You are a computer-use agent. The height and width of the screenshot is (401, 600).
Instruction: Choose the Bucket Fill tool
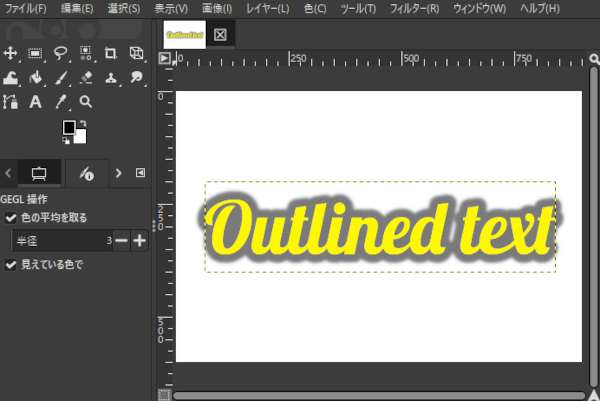[36, 77]
